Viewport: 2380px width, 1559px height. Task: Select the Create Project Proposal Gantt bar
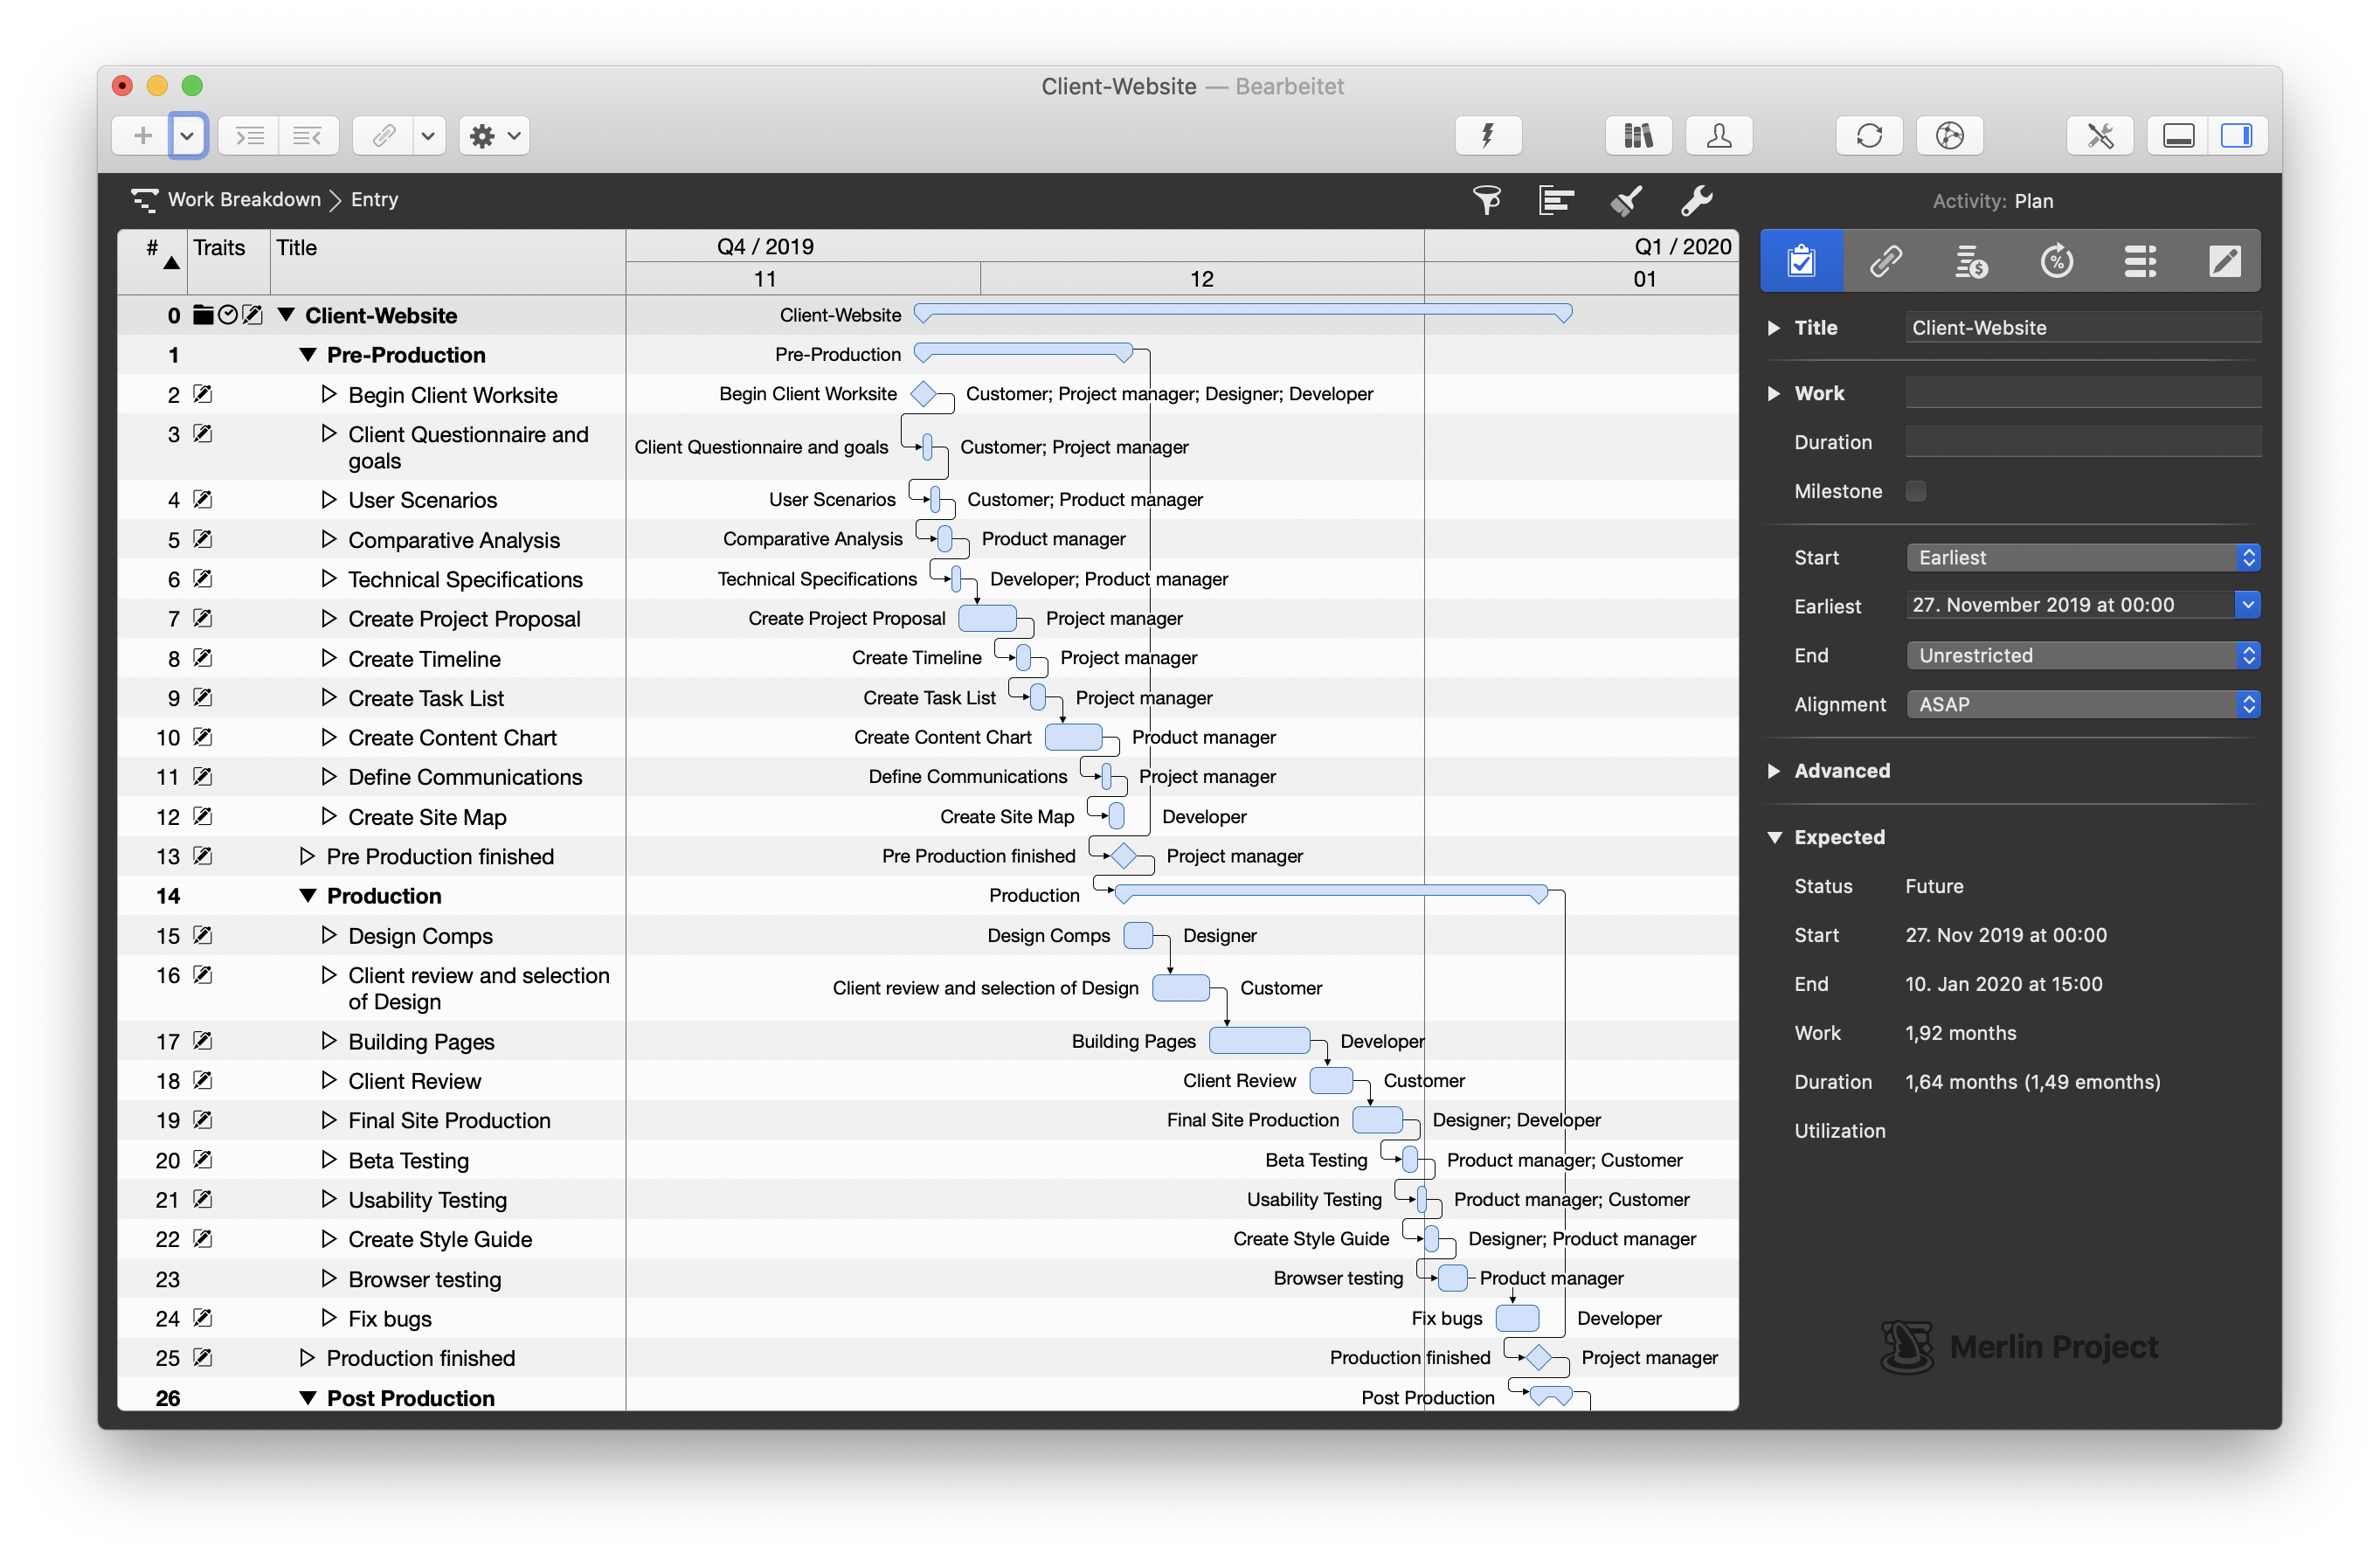987,618
